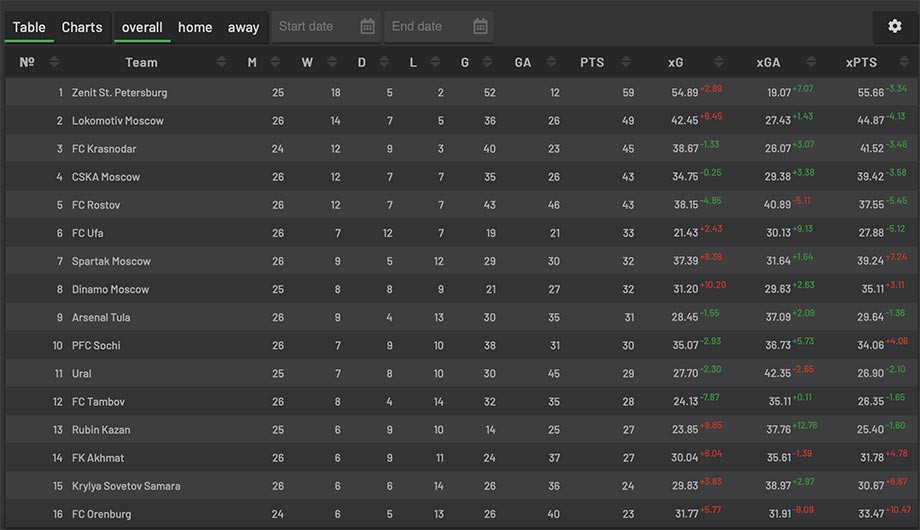920x530 pixels.
Task: Open the Start date calendar icon
Action: tap(367, 26)
